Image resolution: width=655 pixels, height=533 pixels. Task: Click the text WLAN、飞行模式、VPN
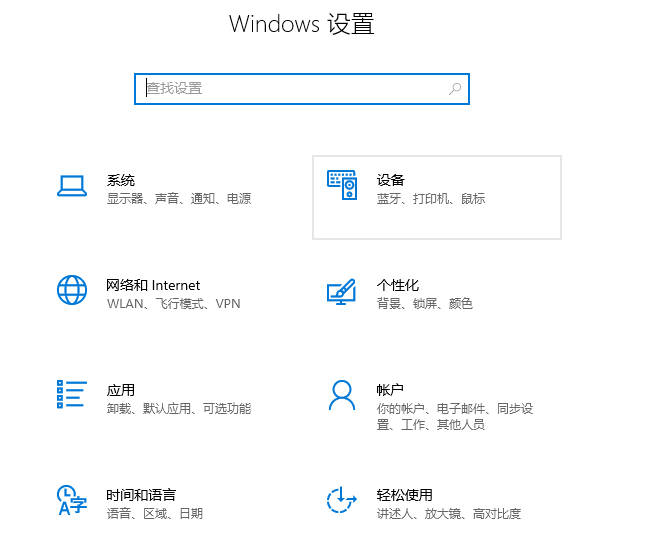(174, 304)
